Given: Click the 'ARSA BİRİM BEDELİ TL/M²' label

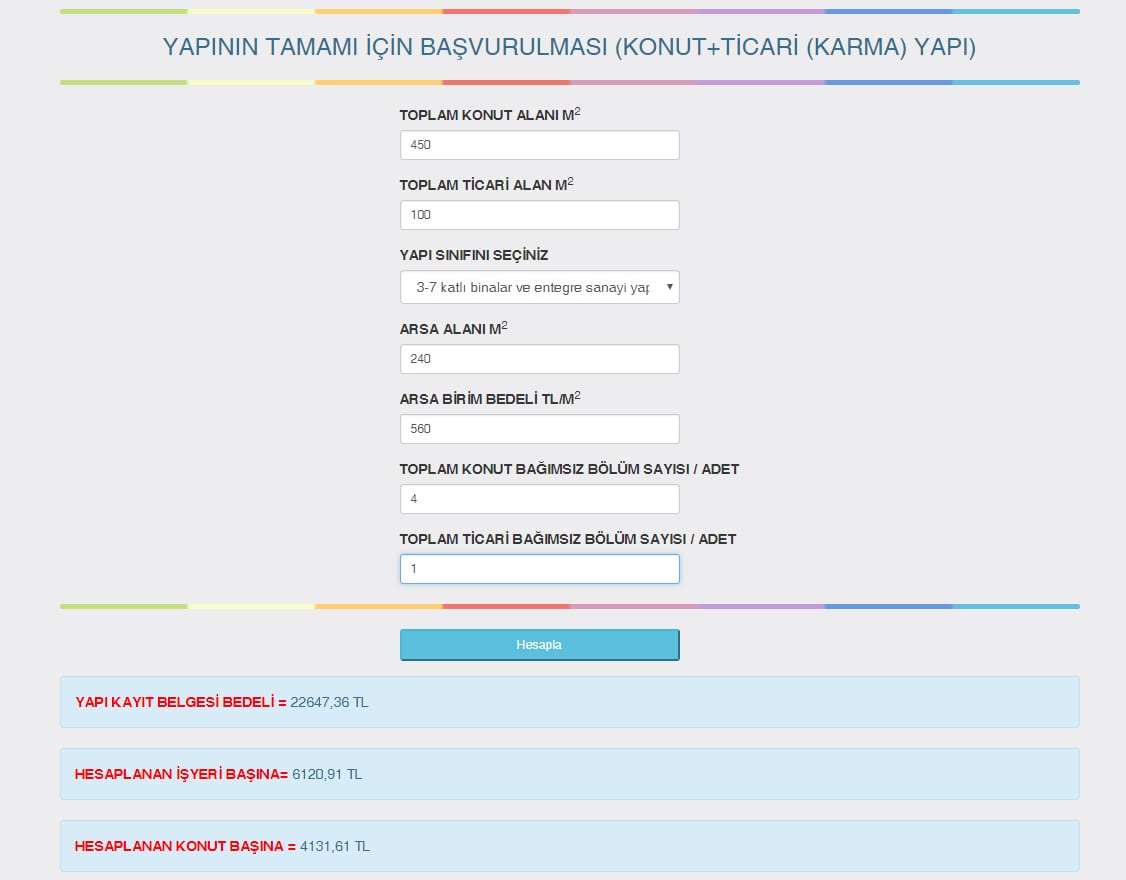Looking at the screenshot, I should pos(489,399).
